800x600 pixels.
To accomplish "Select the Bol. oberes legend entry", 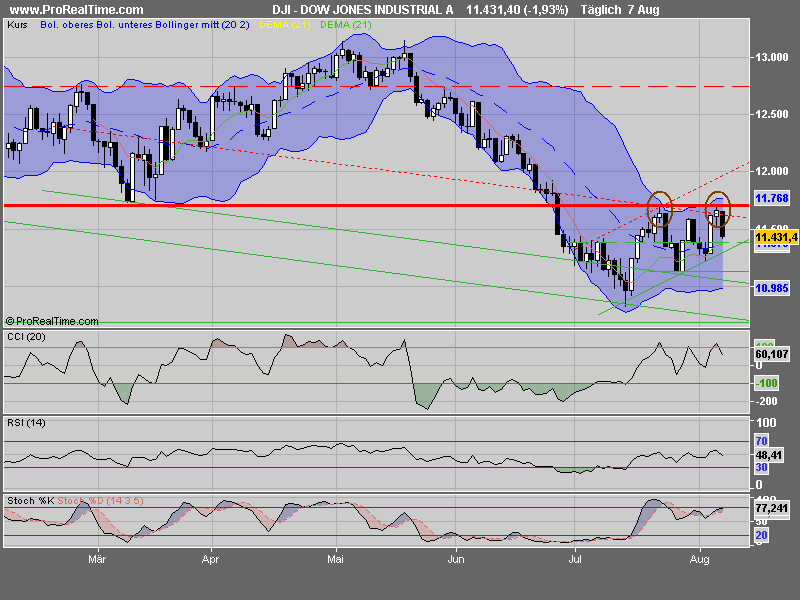I will click(67, 24).
